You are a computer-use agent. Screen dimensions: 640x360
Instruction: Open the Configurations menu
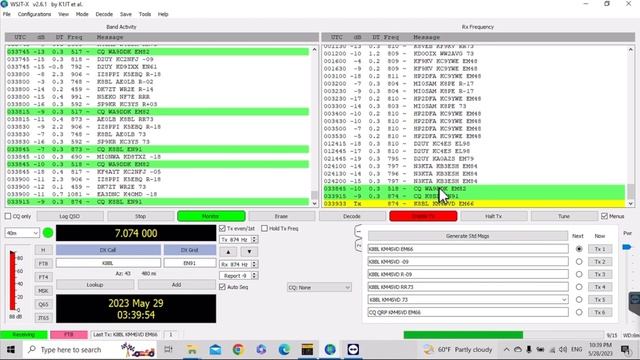click(34, 14)
